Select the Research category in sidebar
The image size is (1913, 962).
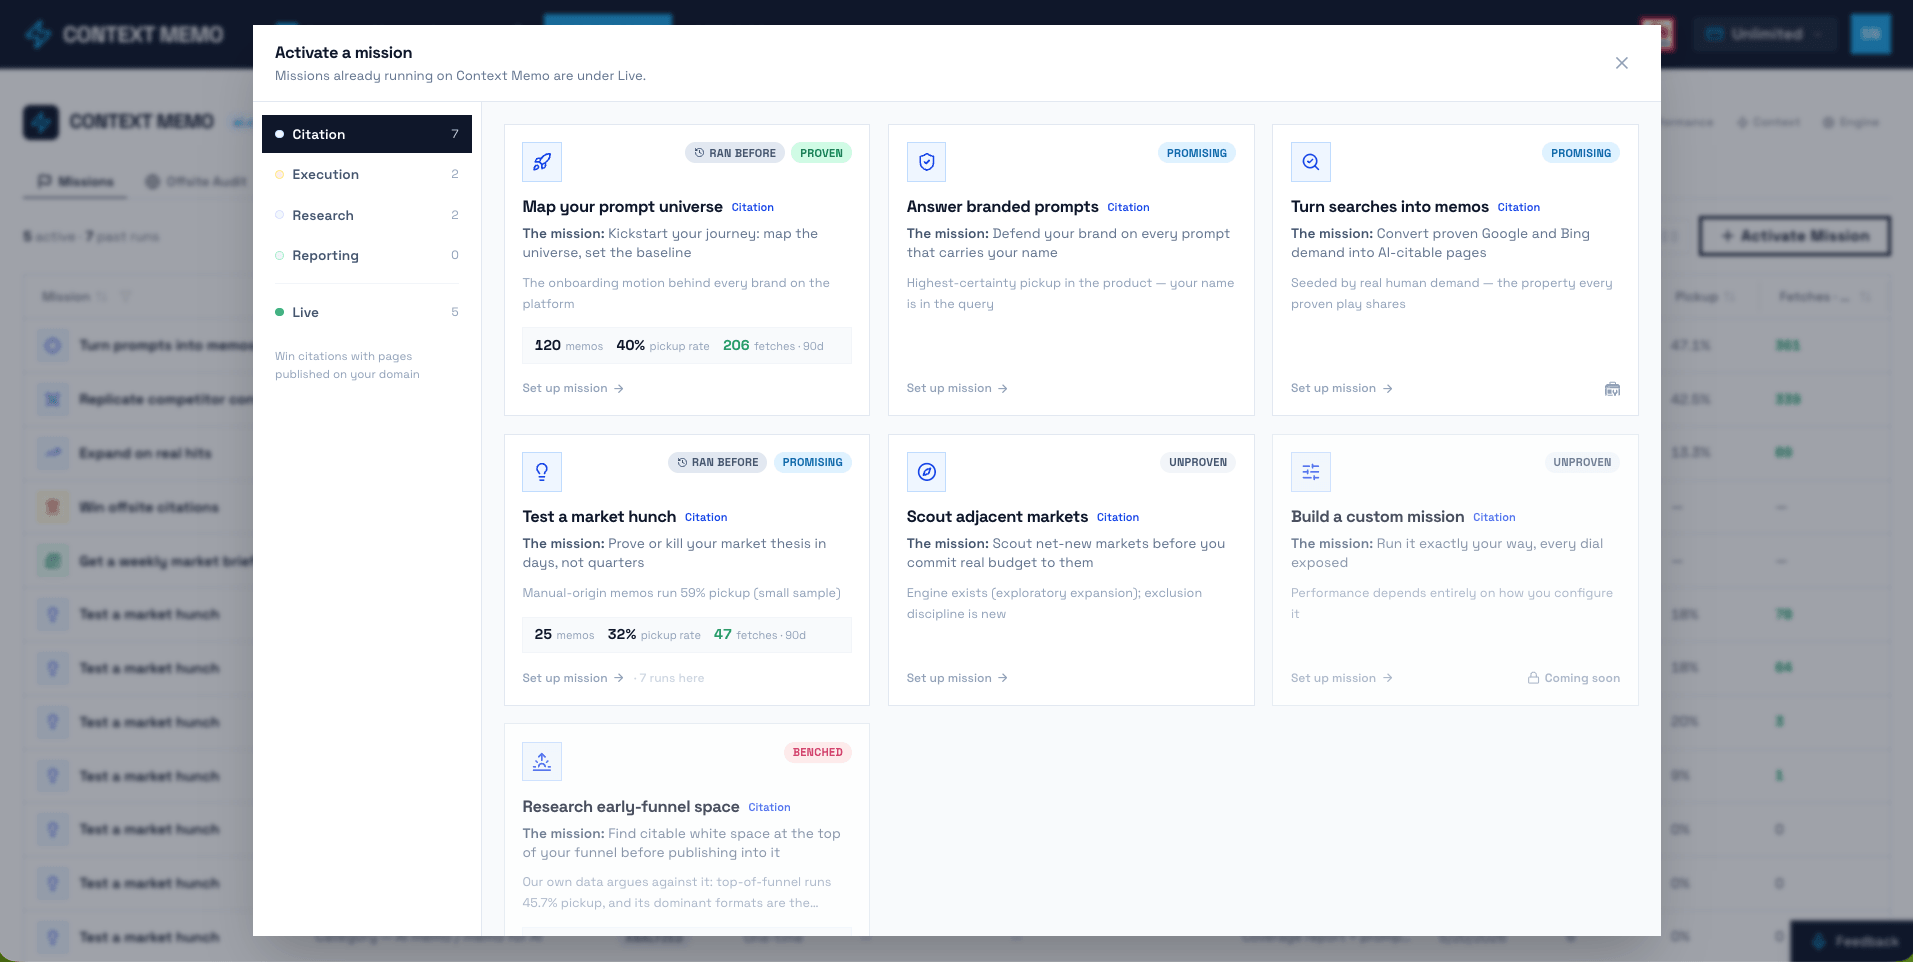click(x=367, y=215)
